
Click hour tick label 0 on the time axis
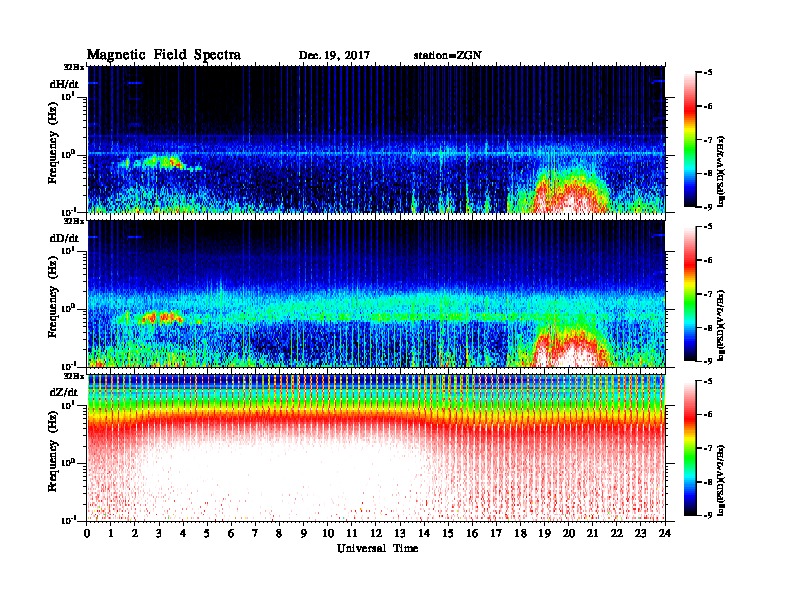pyautogui.click(x=87, y=534)
